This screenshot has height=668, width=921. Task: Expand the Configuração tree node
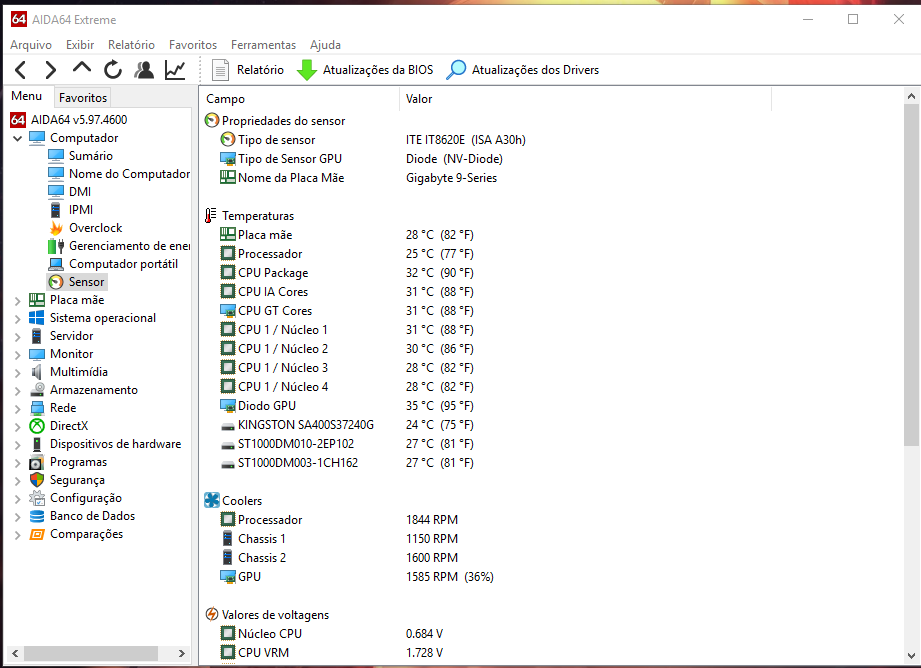click(18, 499)
